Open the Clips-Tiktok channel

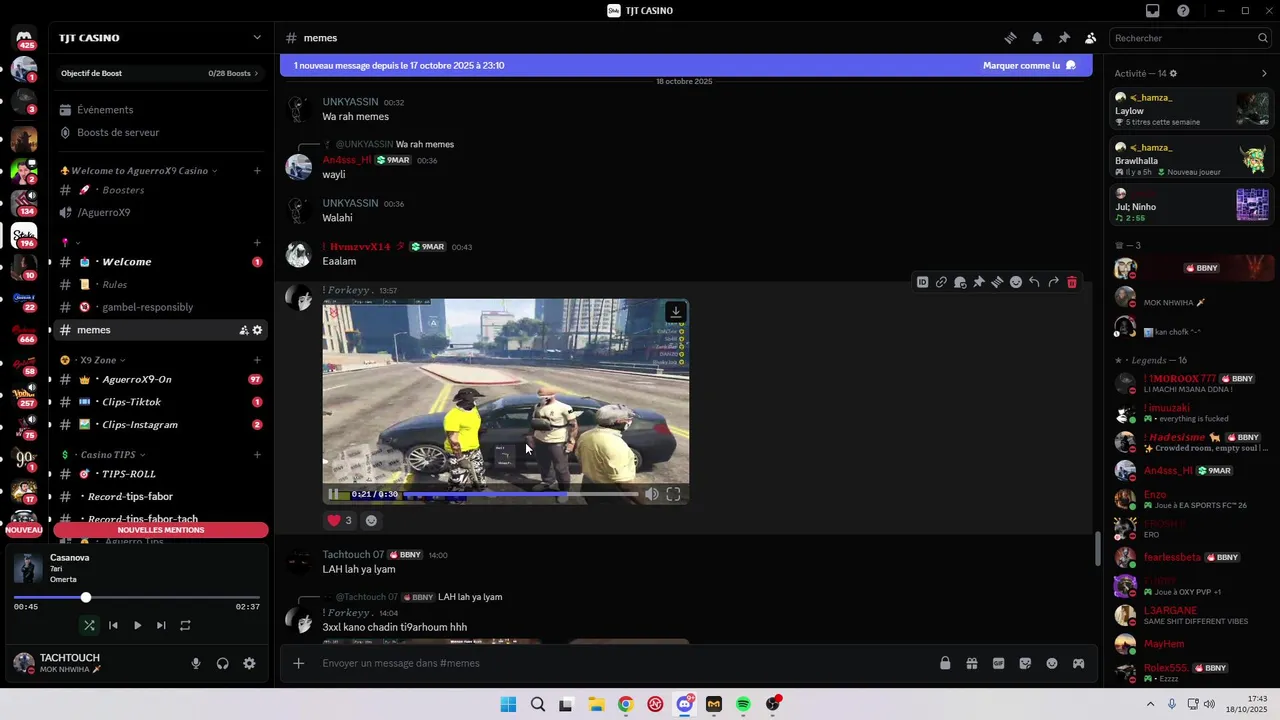coord(160,402)
